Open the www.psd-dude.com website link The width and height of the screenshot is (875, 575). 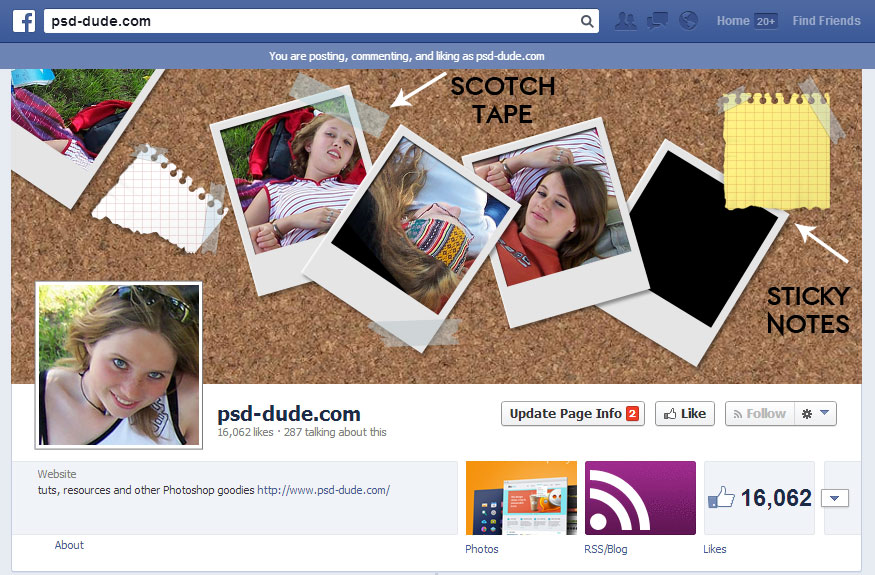323,490
